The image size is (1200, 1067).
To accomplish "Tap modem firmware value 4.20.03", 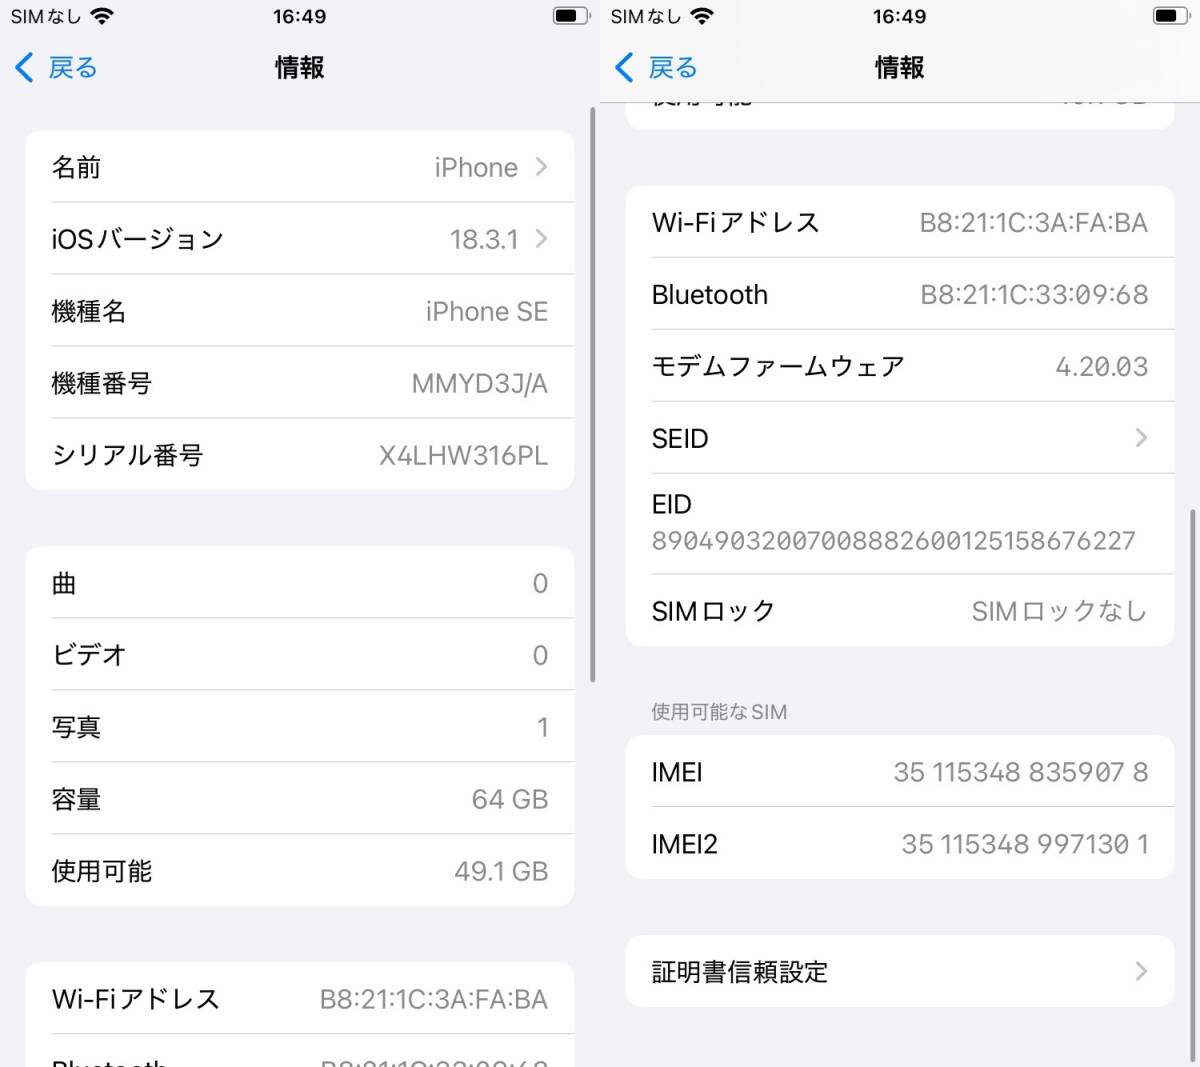I will (x=1102, y=366).
